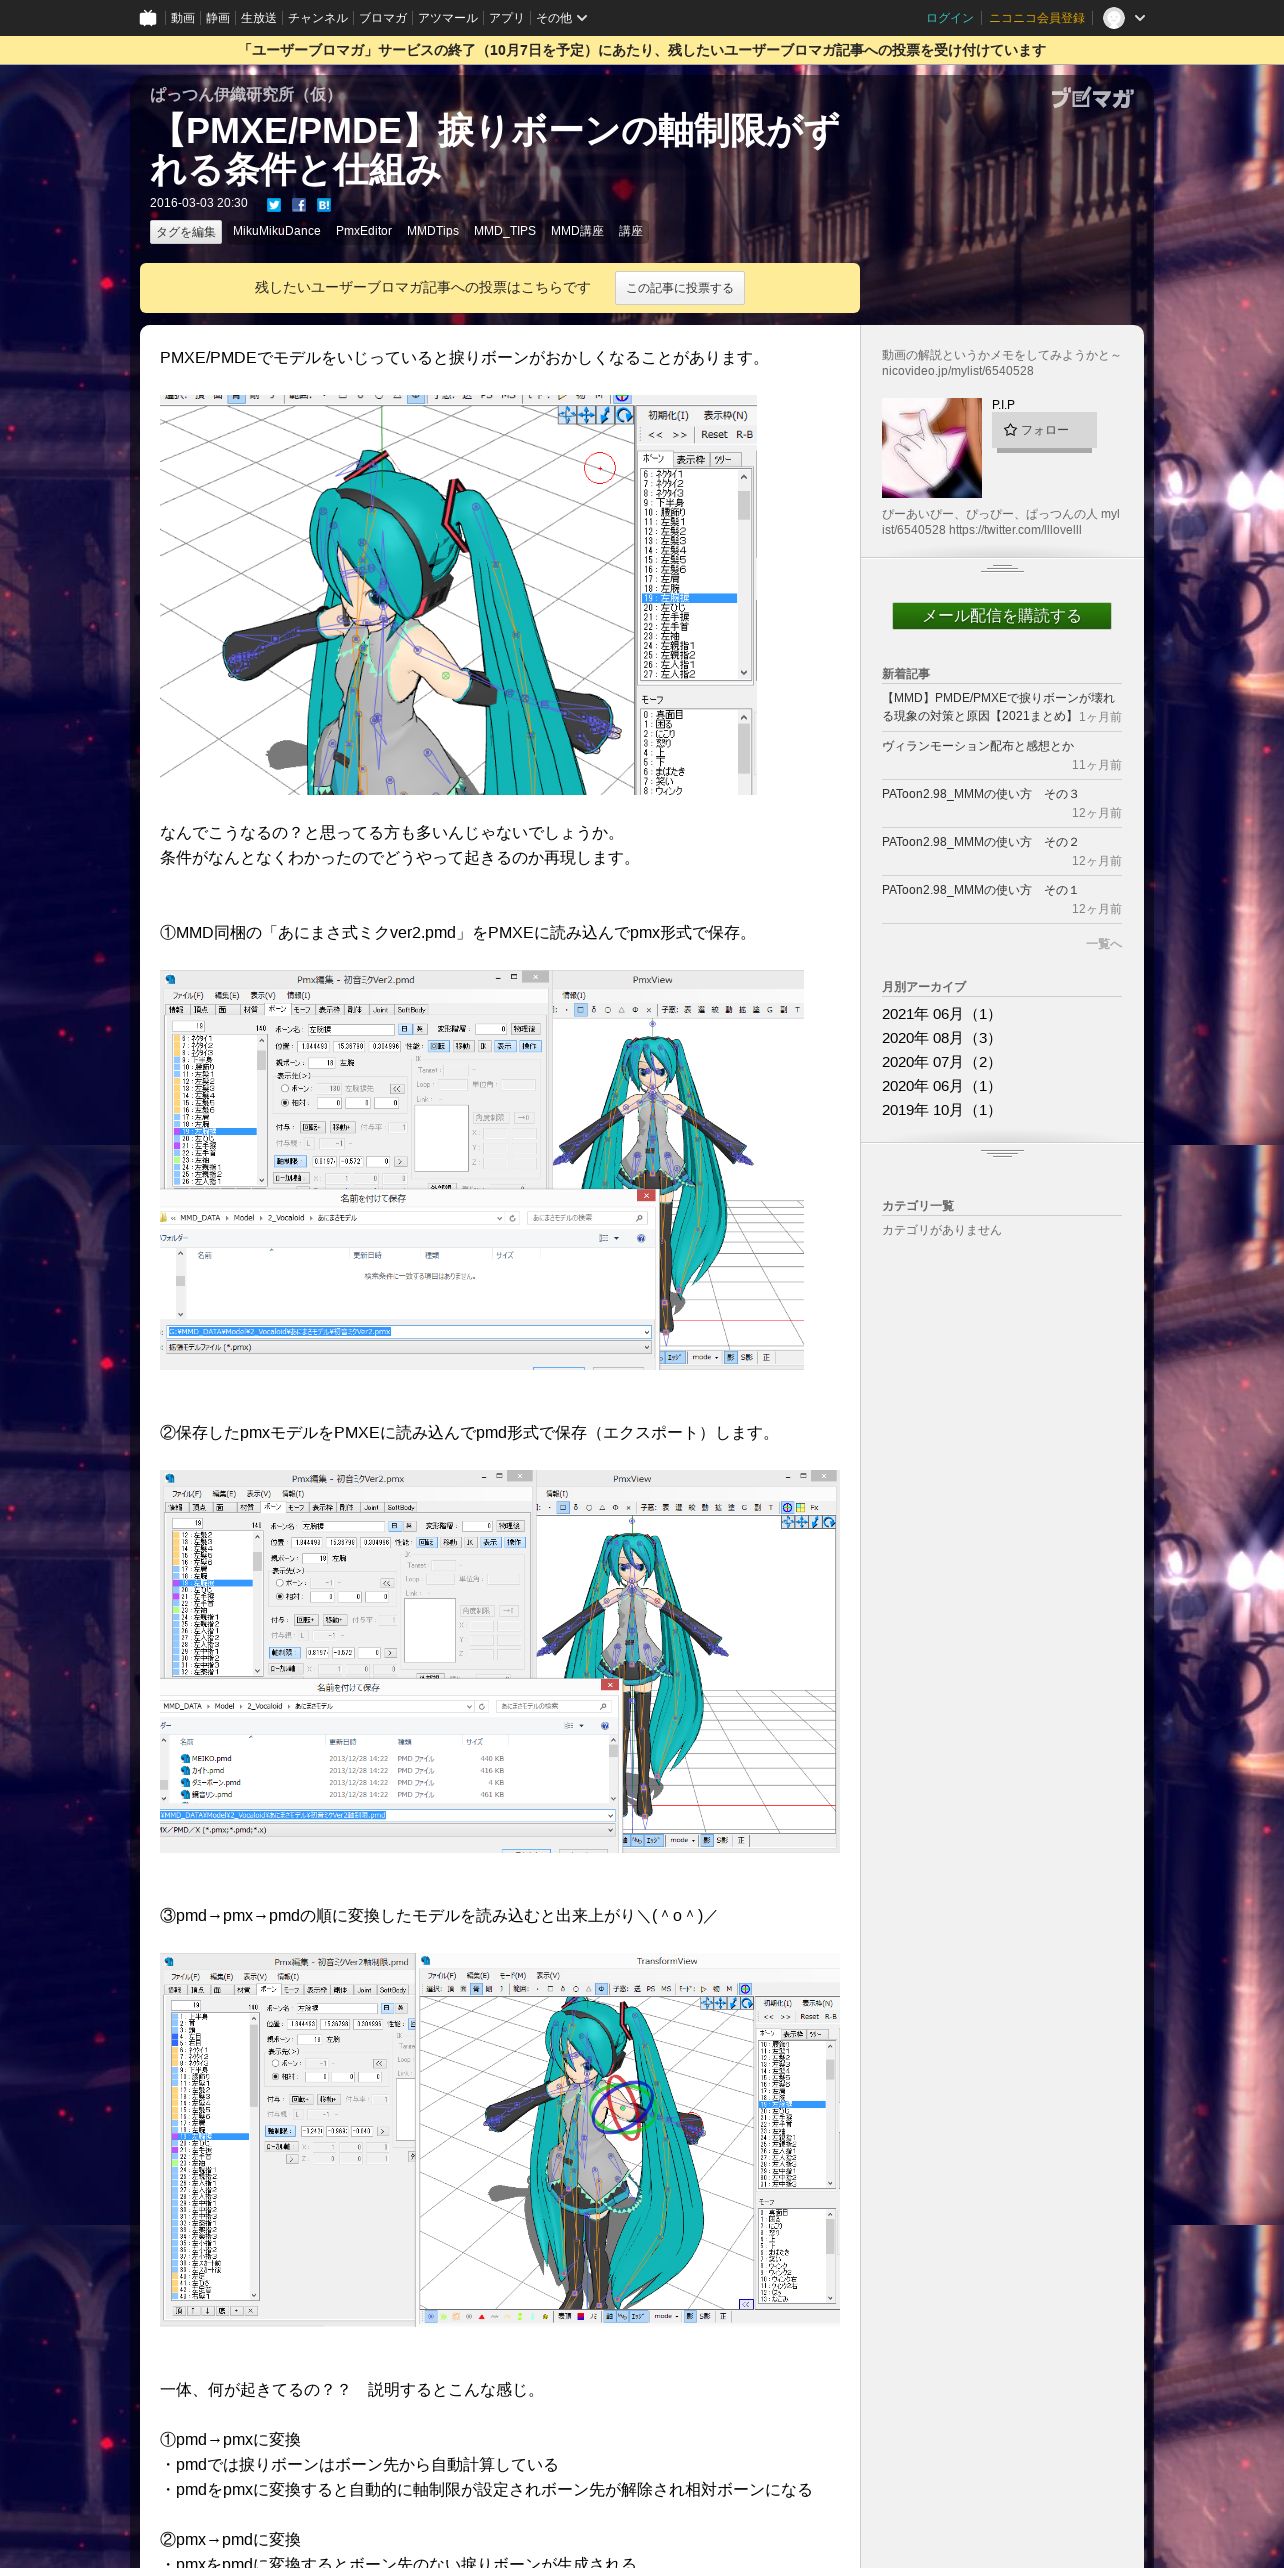Screen dimensions: 1284x2568
Task: Open the step ① pmx save screenshot
Action: point(482,1169)
